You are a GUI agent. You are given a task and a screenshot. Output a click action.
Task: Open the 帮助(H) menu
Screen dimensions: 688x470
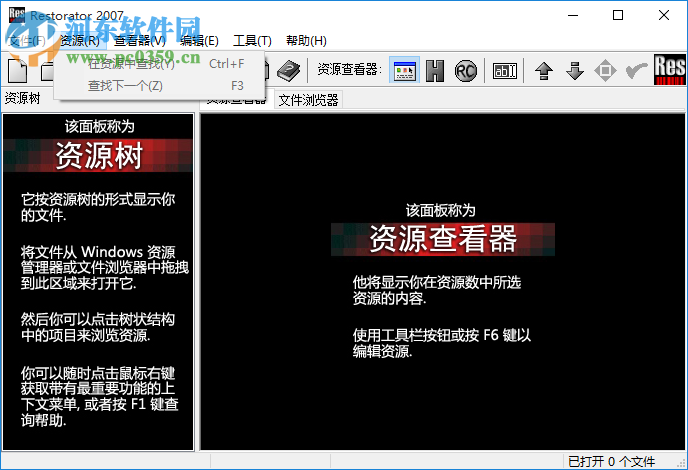tap(306, 41)
